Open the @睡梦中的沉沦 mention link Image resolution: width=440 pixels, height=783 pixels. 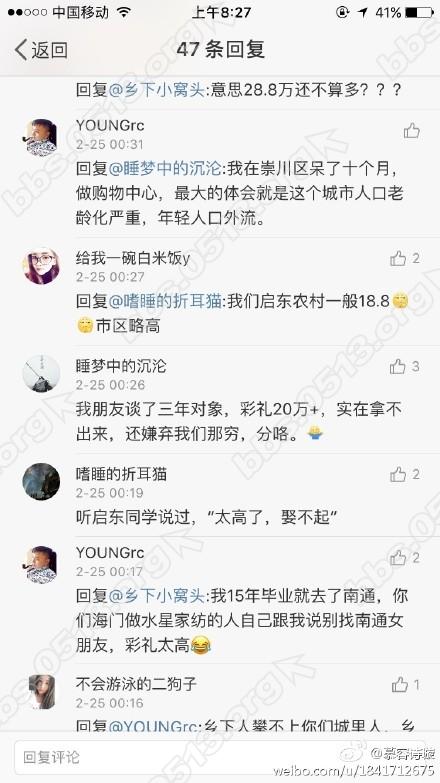coord(165,168)
